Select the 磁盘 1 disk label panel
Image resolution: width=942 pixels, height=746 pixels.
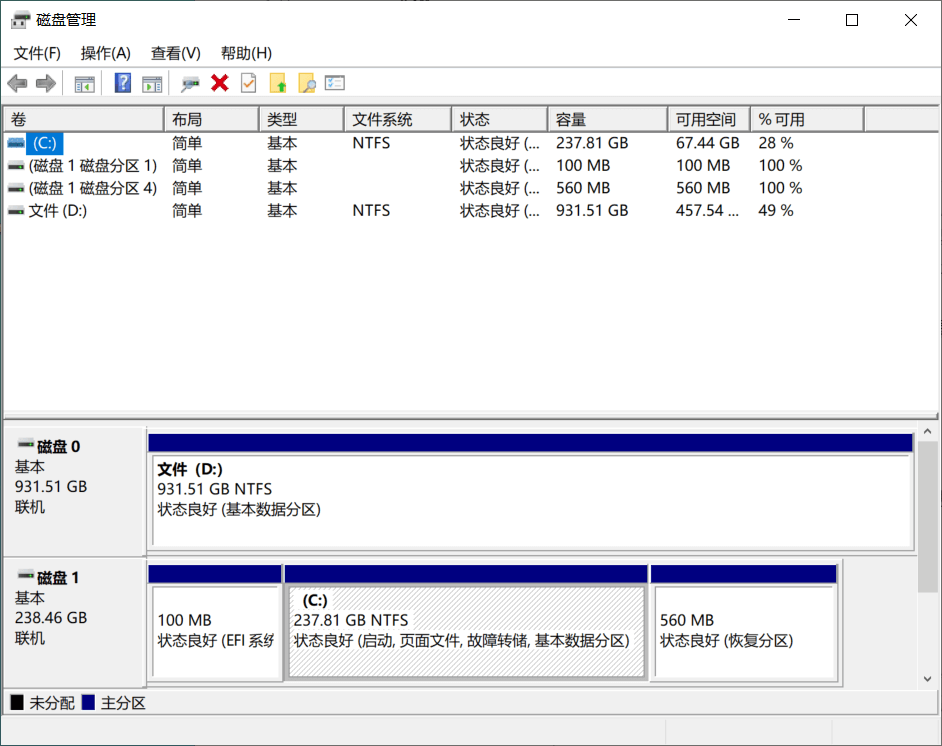(x=74, y=621)
